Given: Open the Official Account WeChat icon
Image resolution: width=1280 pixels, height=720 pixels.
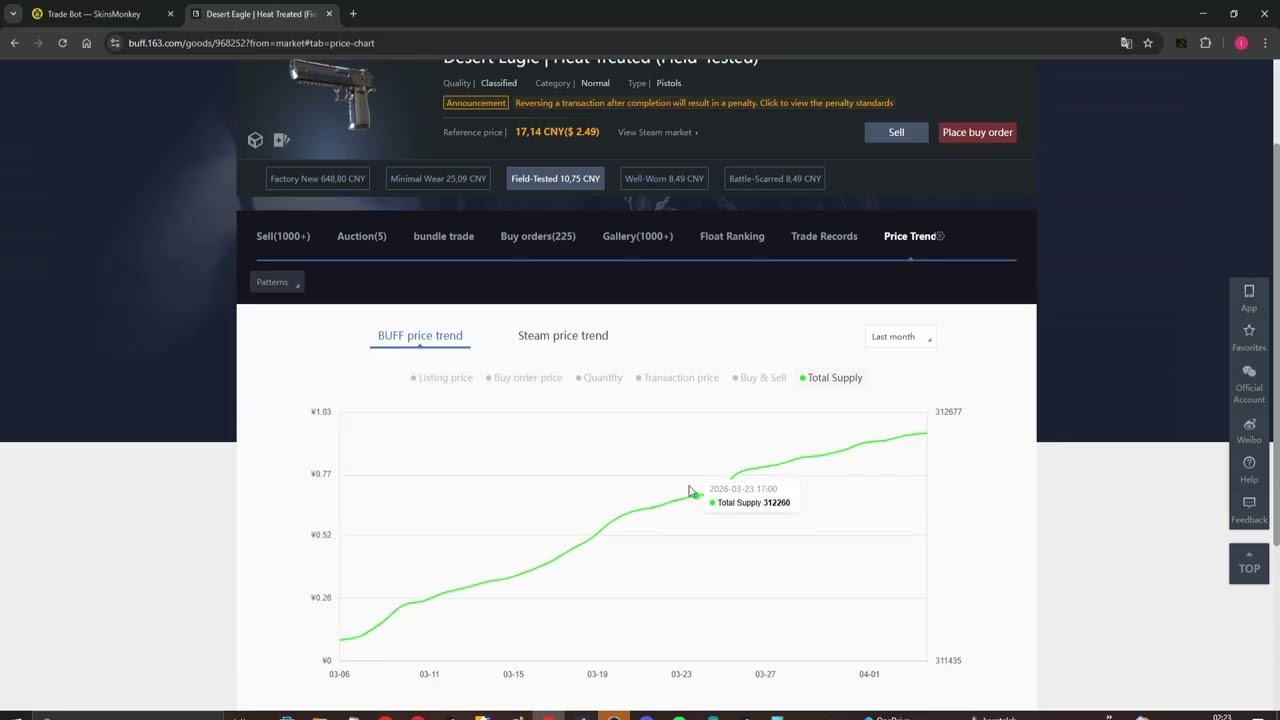Looking at the screenshot, I should point(1249,384).
